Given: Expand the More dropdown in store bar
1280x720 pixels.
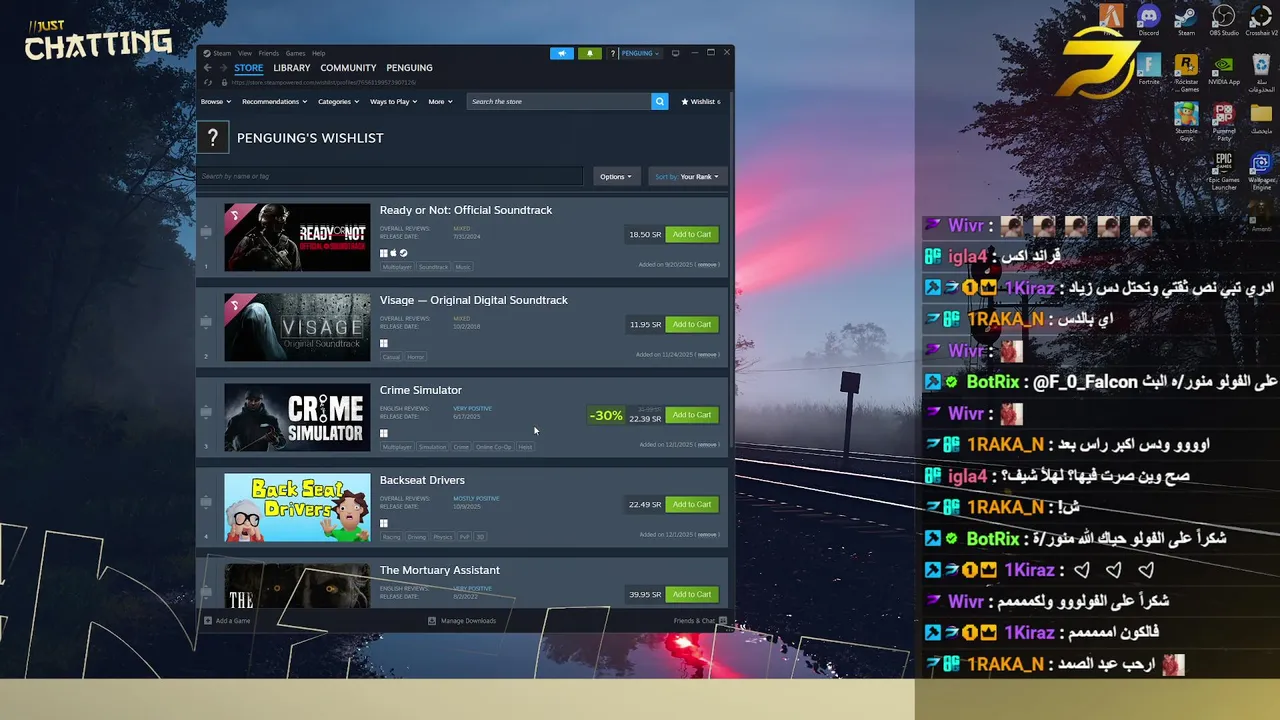Looking at the screenshot, I should click(440, 101).
